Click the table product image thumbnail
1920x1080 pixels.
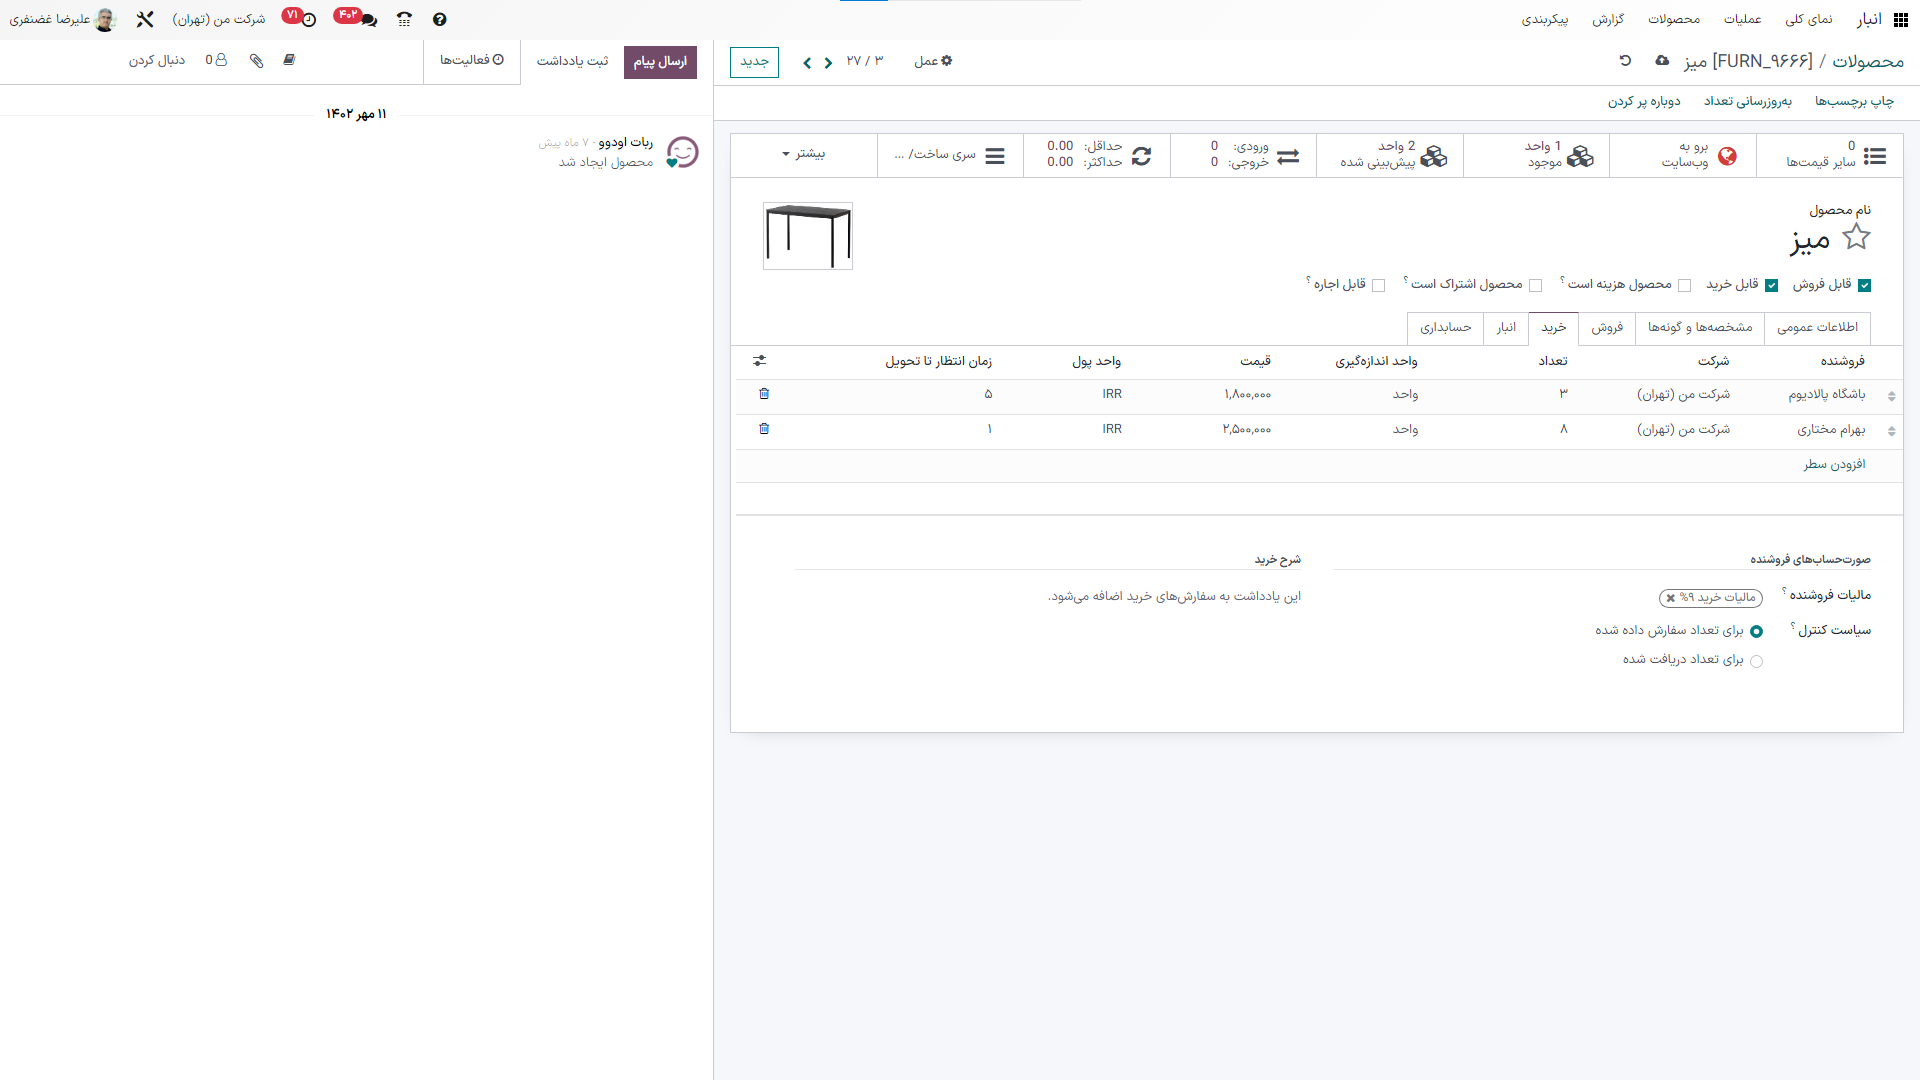pyautogui.click(x=808, y=236)
